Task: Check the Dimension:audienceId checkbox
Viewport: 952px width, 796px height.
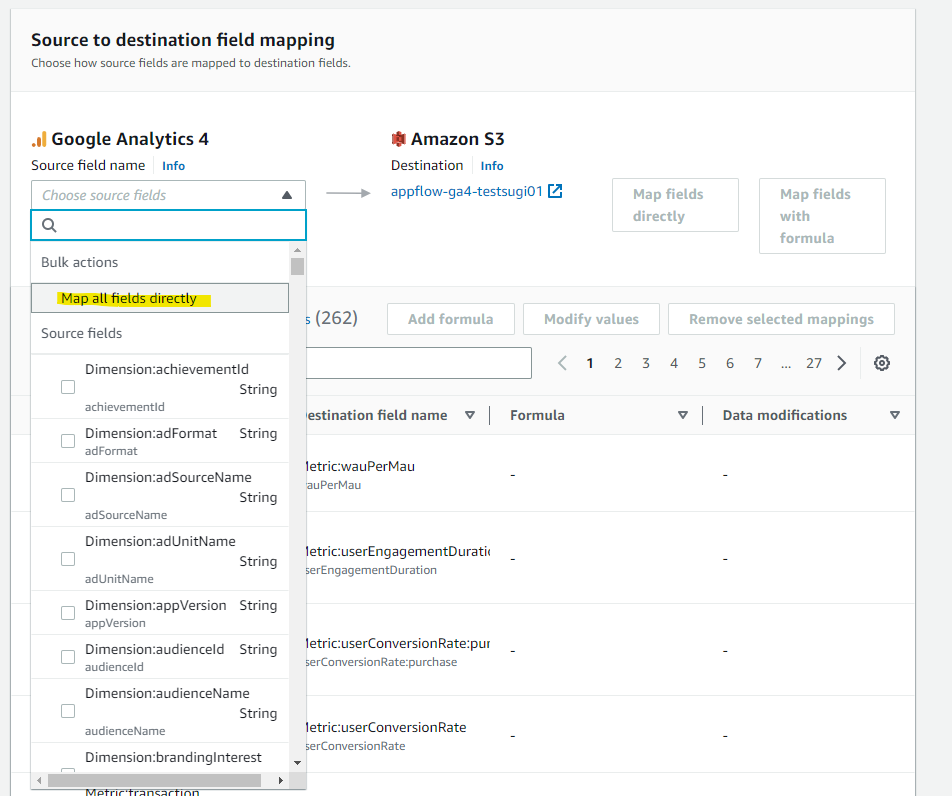Action: (68, 658)
